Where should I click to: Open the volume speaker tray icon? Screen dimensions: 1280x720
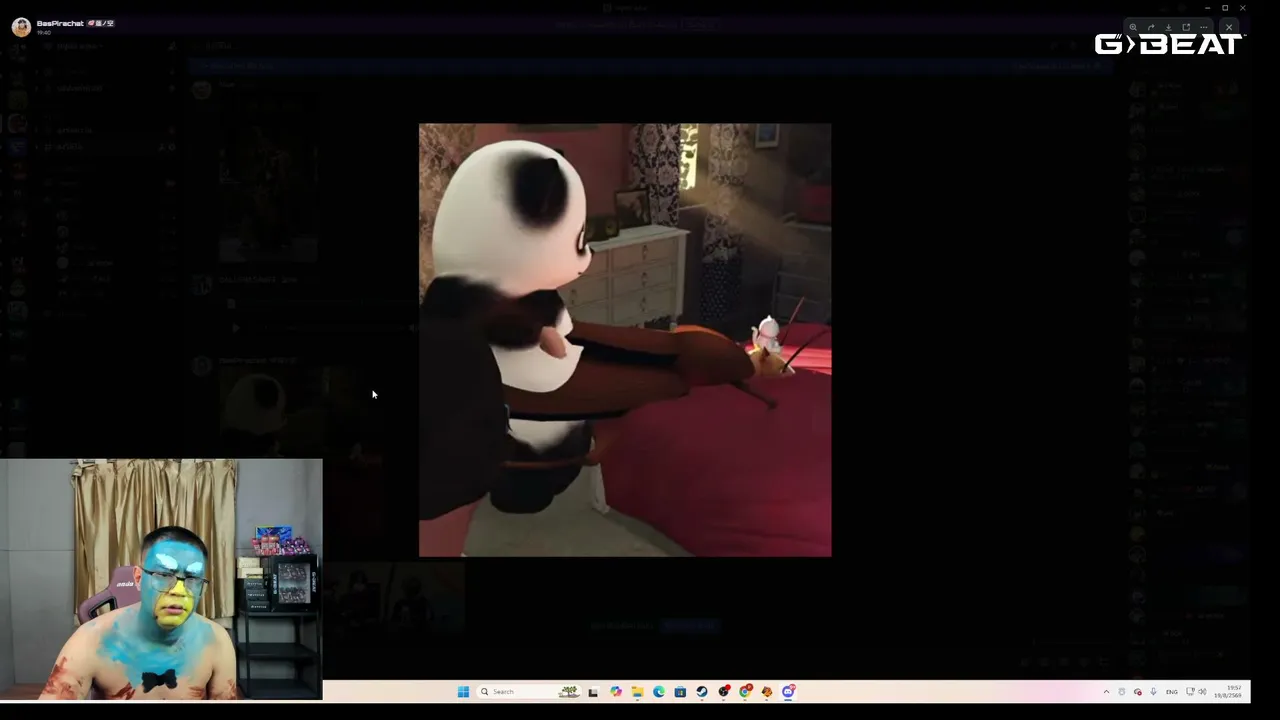(1202, 692)
